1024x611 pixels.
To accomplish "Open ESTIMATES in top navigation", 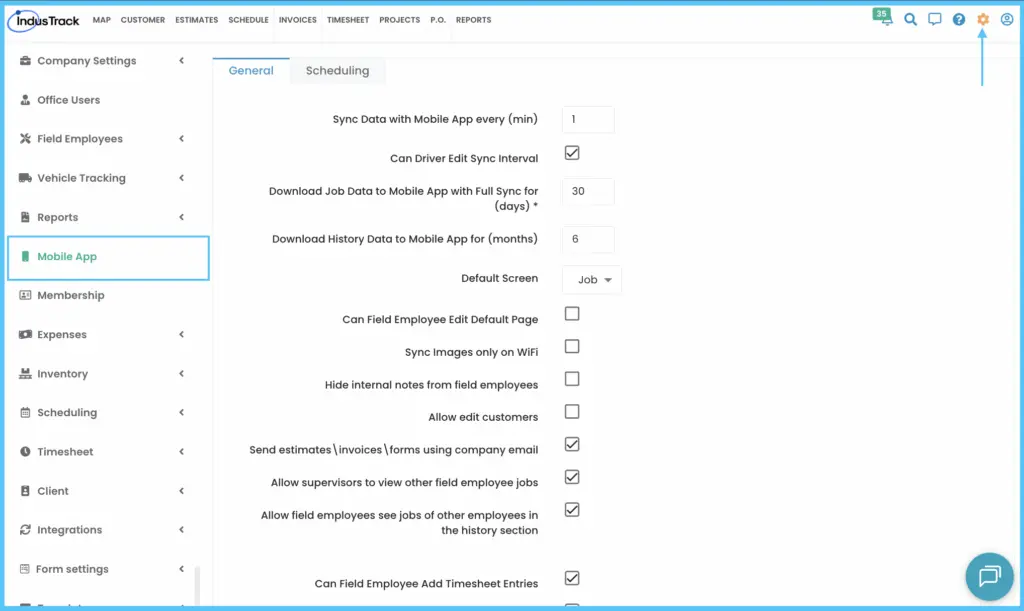I will tap(197, 20).
